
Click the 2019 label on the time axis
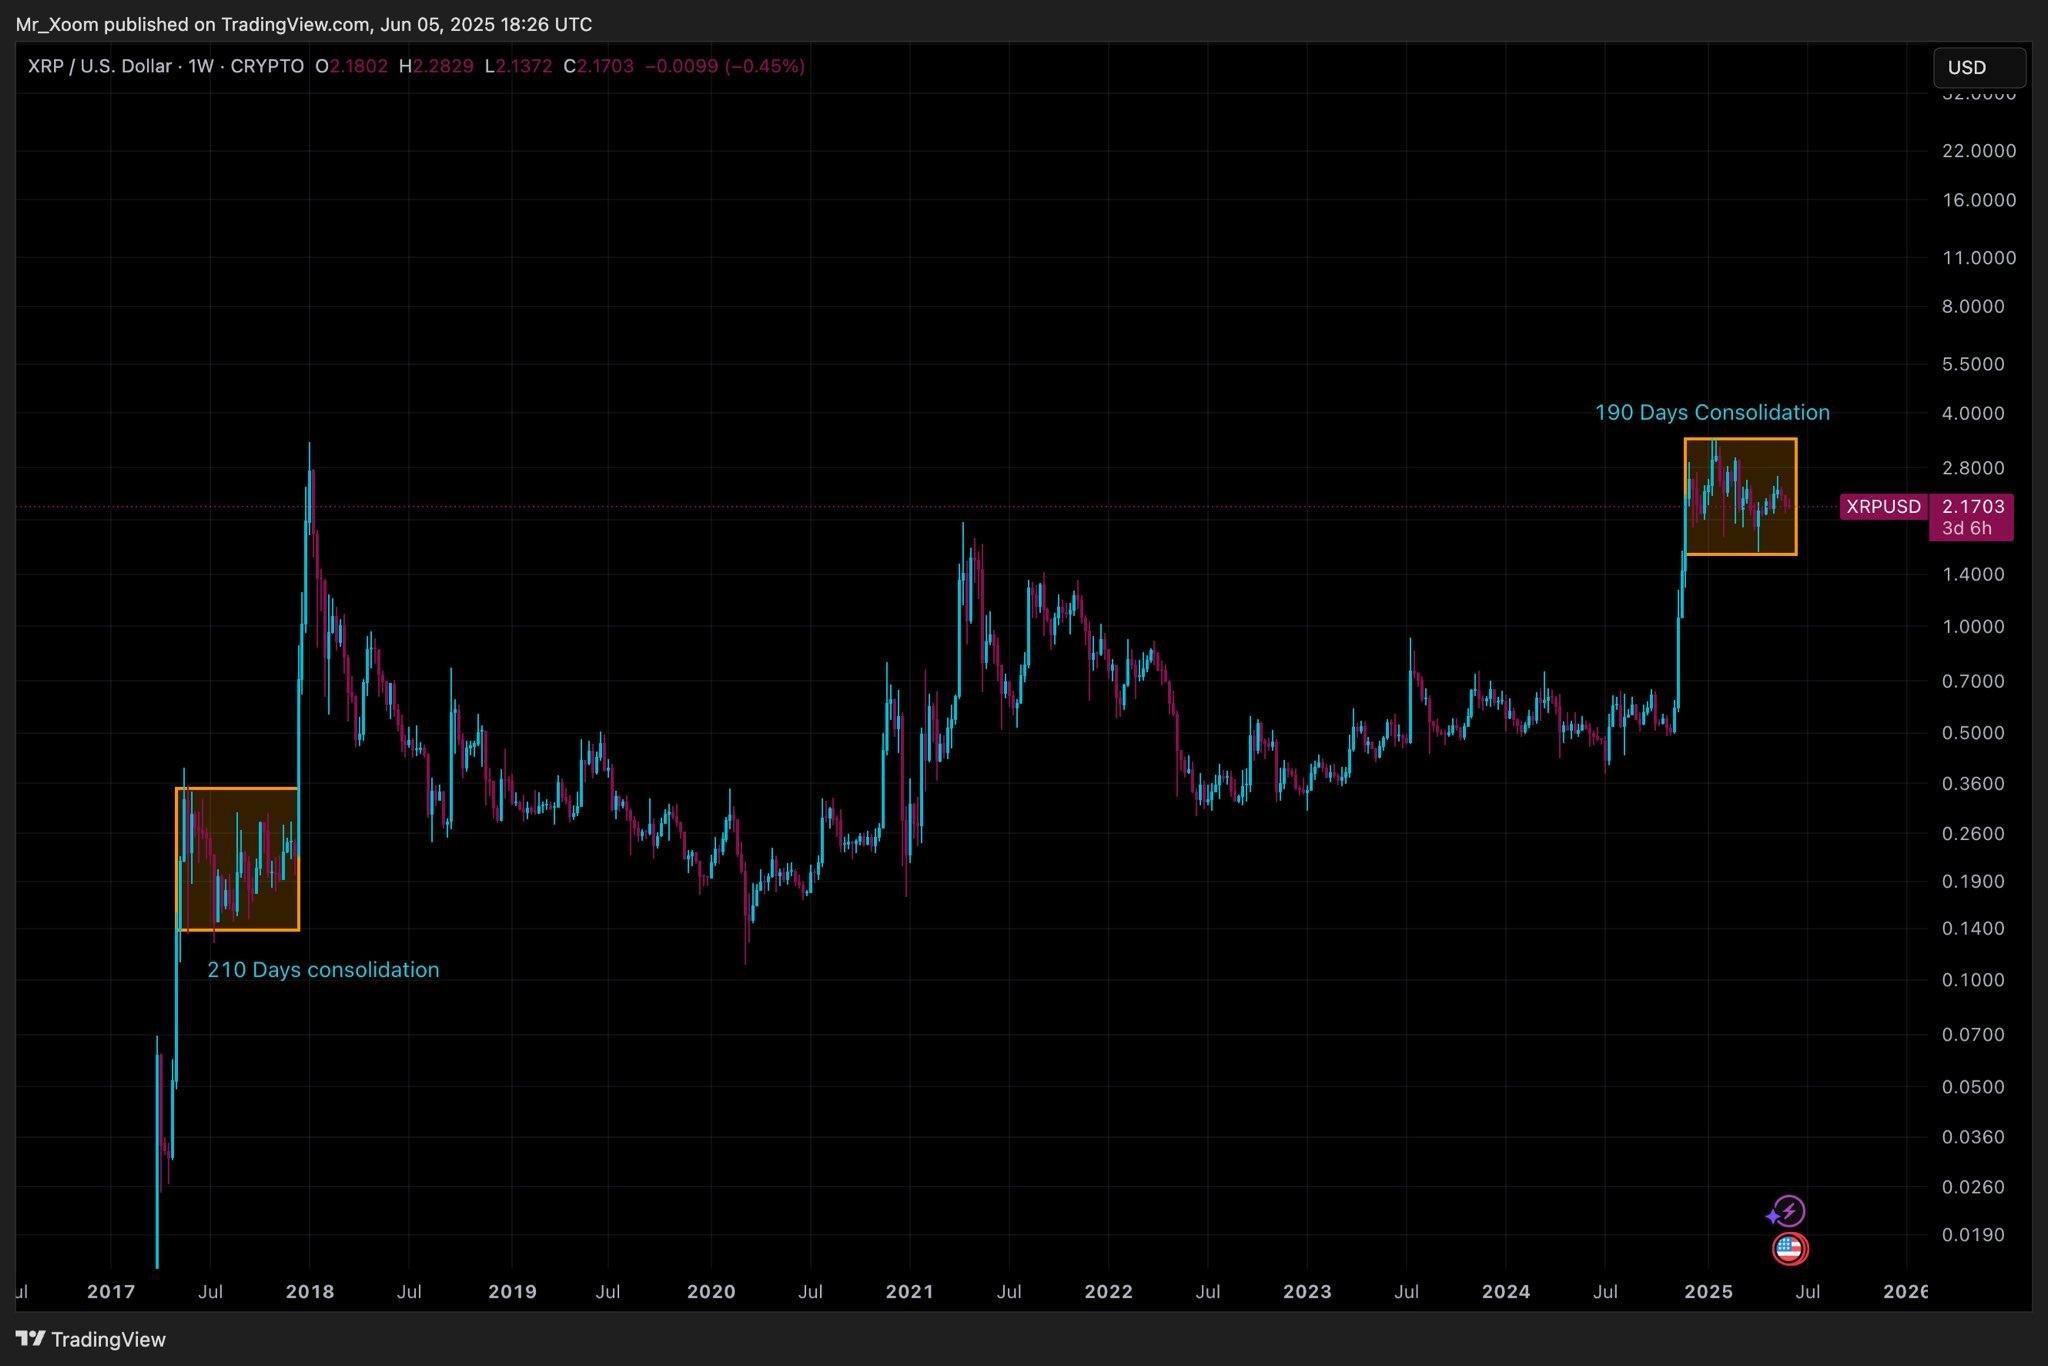pos(512,1292)
